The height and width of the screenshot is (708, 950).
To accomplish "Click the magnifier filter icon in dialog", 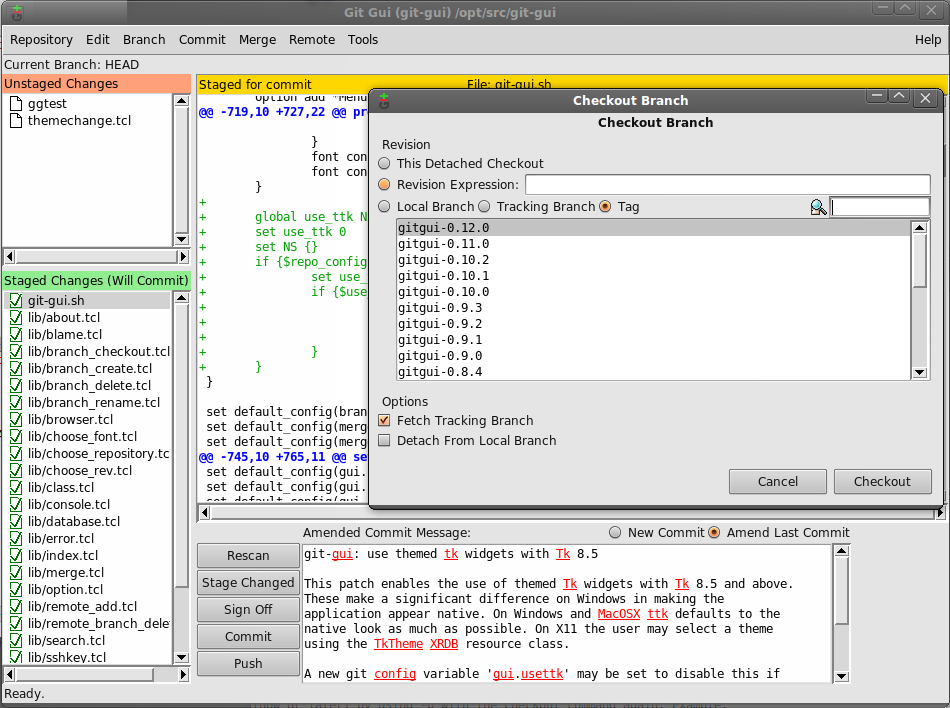I will click(x=819, y=207).
